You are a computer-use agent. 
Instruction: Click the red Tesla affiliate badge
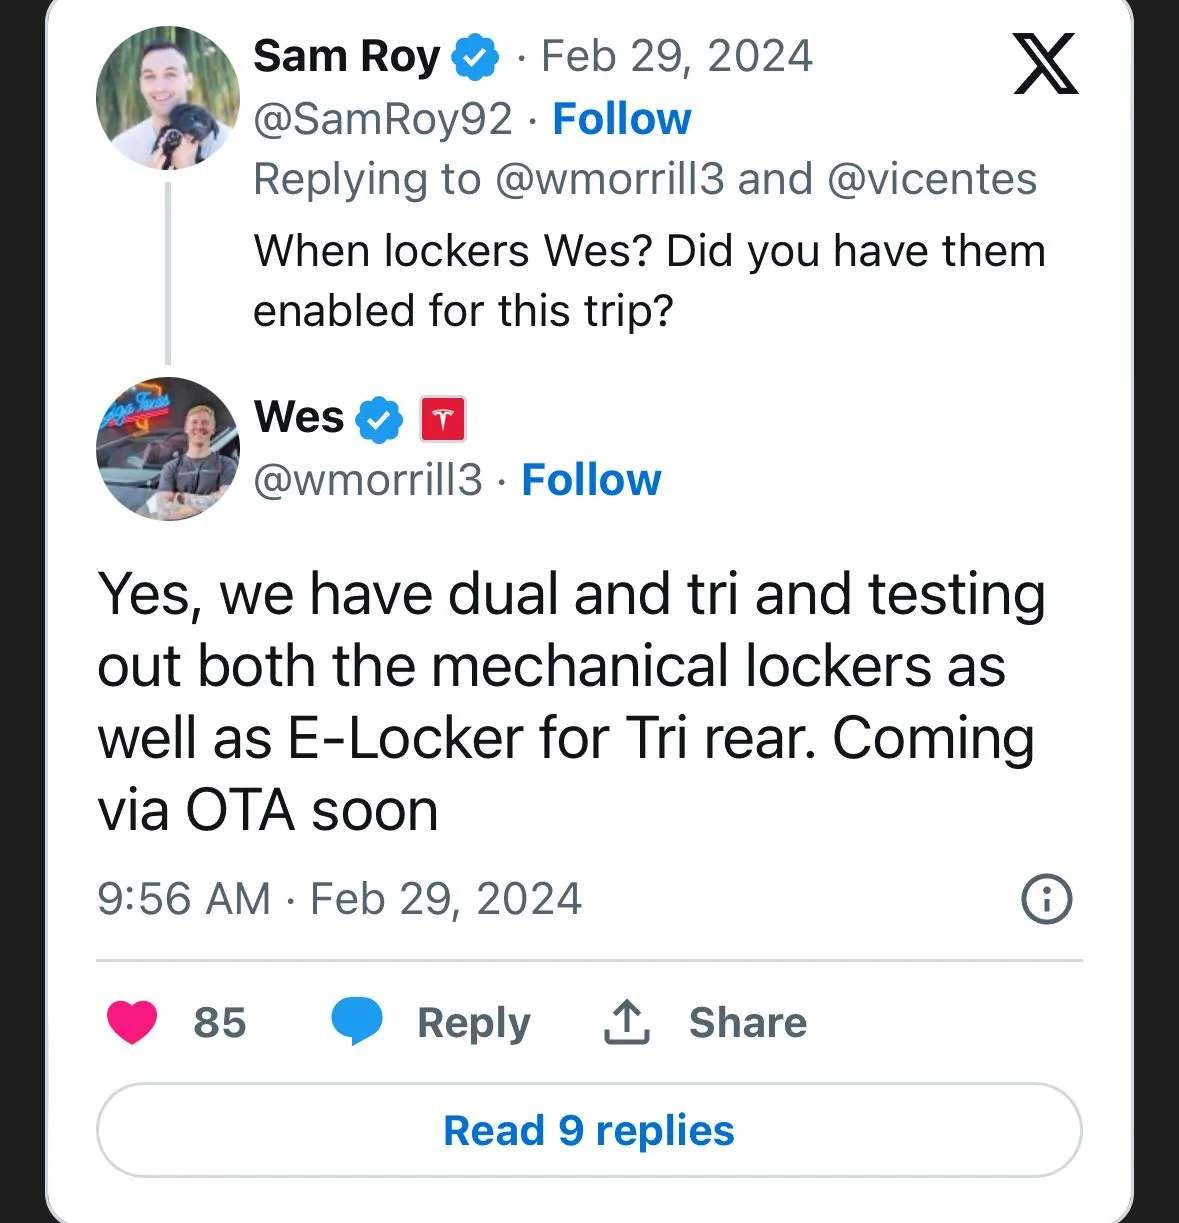[443, 419]
